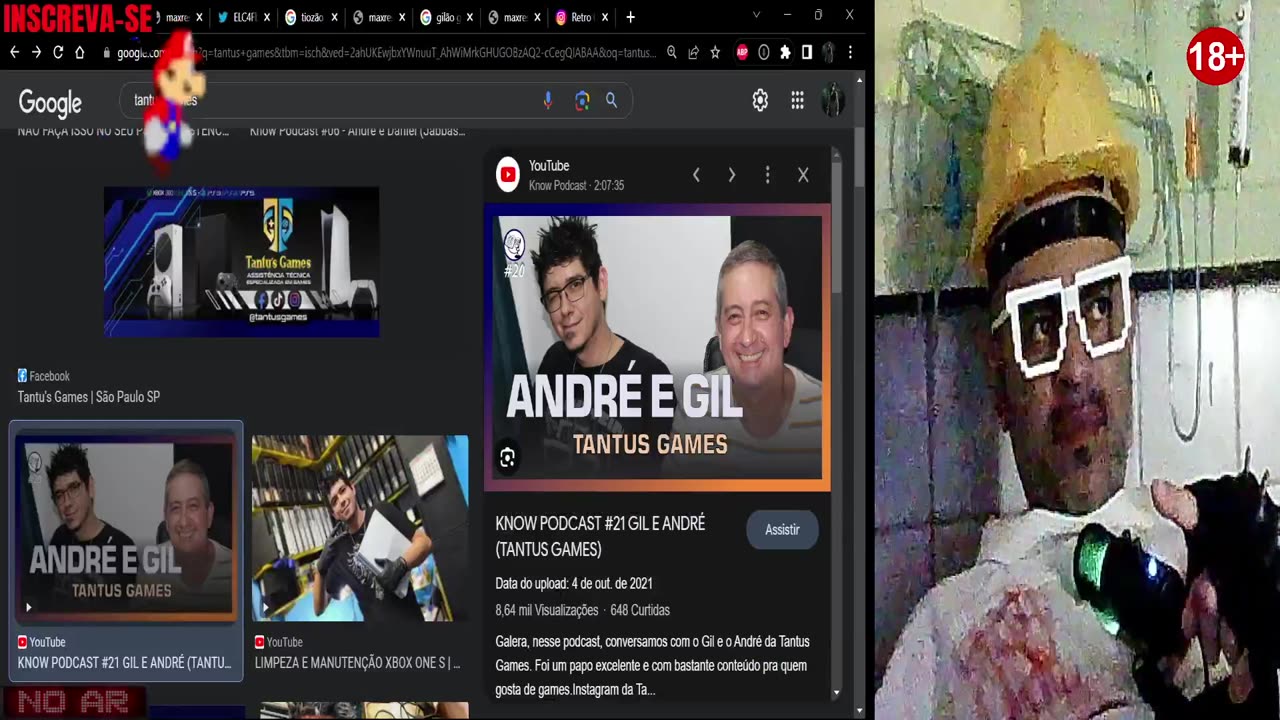Open KNOW PODCAST #21 GIL E ANDRÉ title link

click(600, 536)
